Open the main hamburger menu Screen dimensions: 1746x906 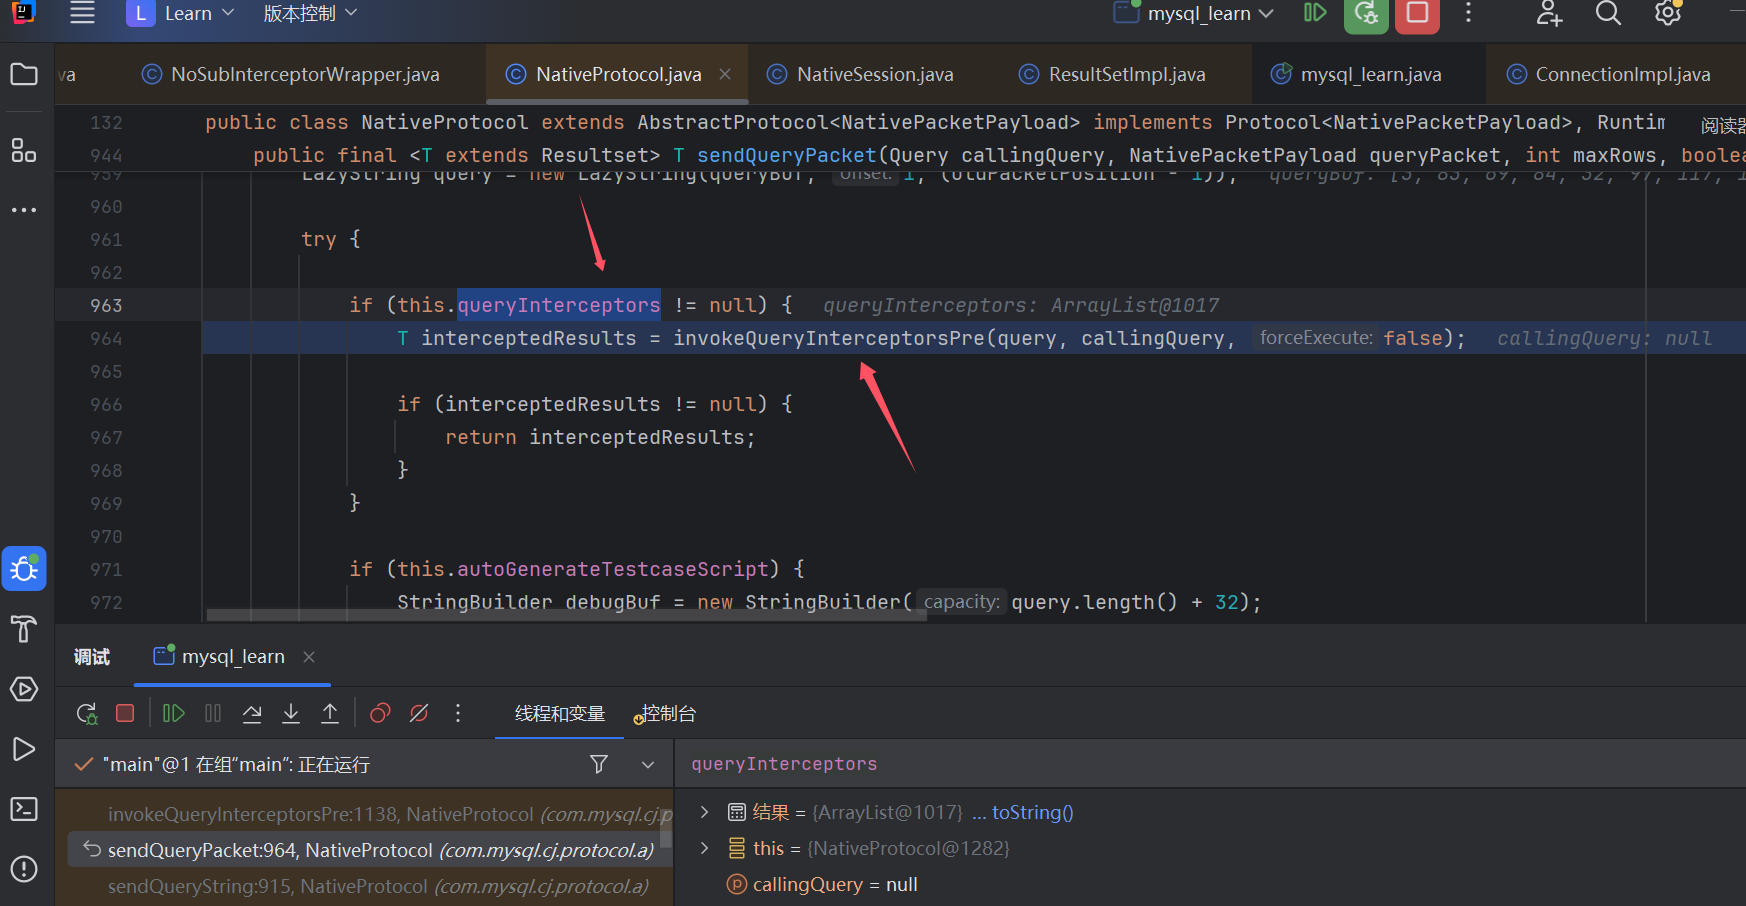(82, 13)
